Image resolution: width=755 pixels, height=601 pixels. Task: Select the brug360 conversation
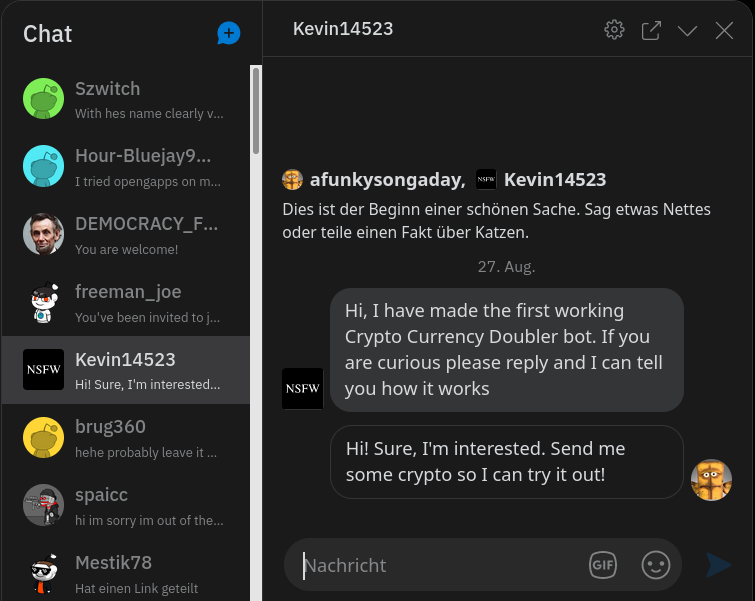click(x=126, y=438)
